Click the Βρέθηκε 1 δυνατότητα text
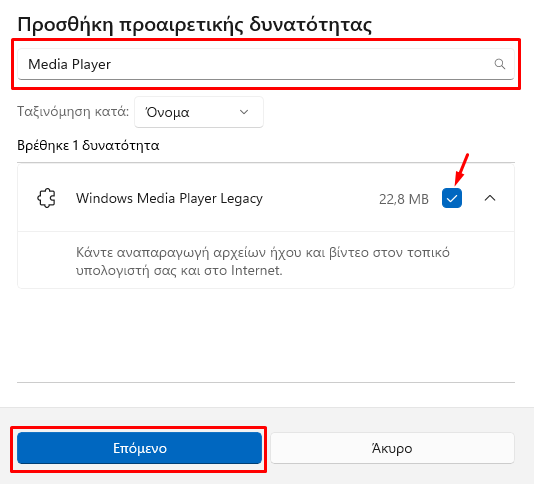 pyautogui.click(x=88, y=145)
